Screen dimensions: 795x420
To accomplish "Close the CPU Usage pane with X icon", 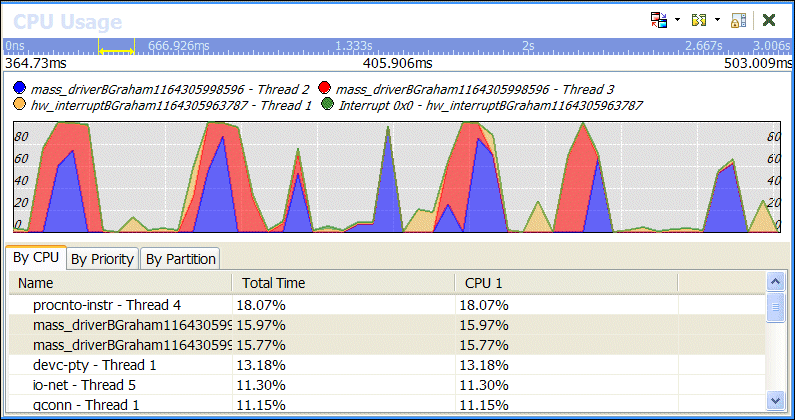I will pyautogui.click(x=769, y=20).
